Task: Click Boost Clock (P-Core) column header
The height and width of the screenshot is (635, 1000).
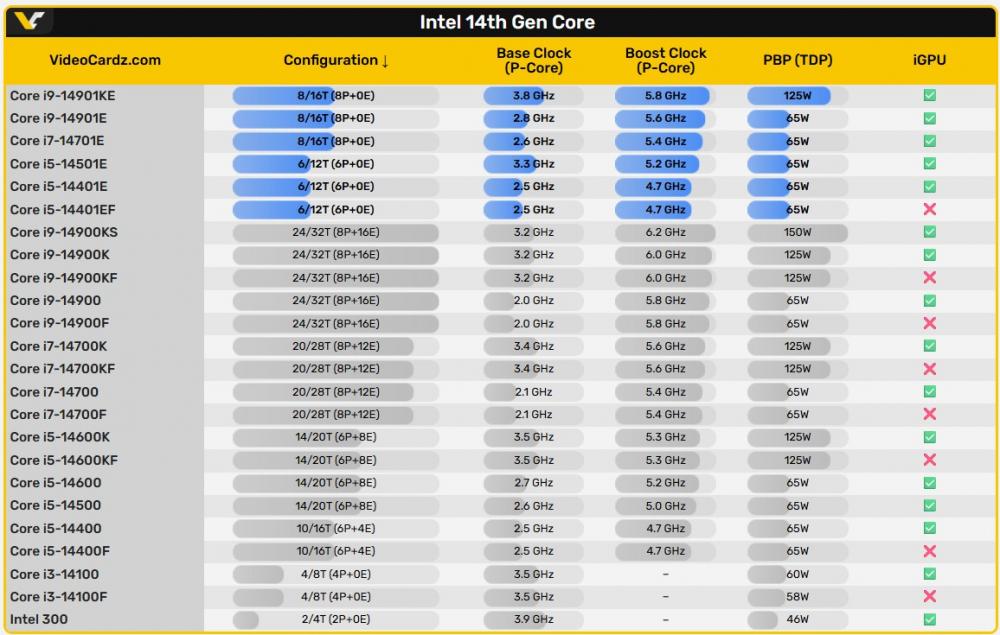Action: point(665,61)
